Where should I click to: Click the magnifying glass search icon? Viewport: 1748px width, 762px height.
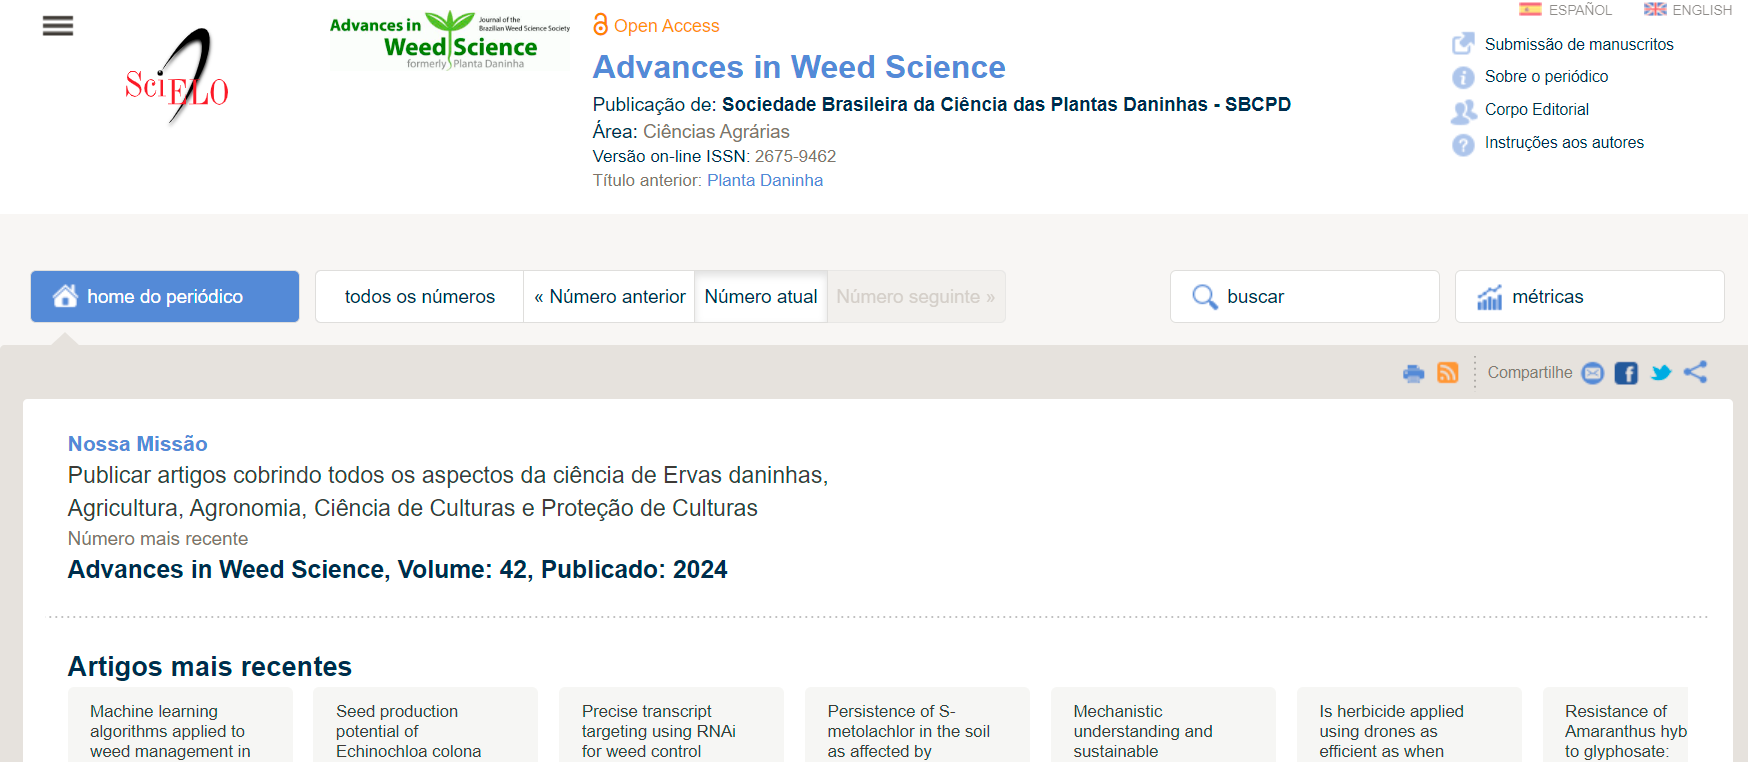click(x=1205, y=297)
